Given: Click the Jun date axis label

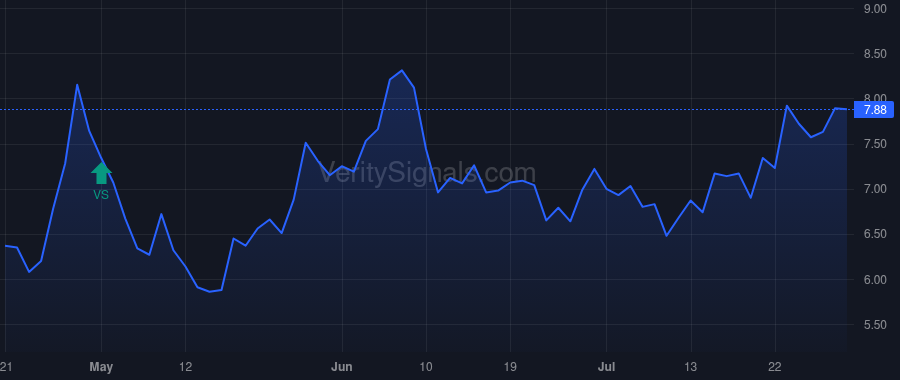Looking at the screenshot, I should (342, 367).
